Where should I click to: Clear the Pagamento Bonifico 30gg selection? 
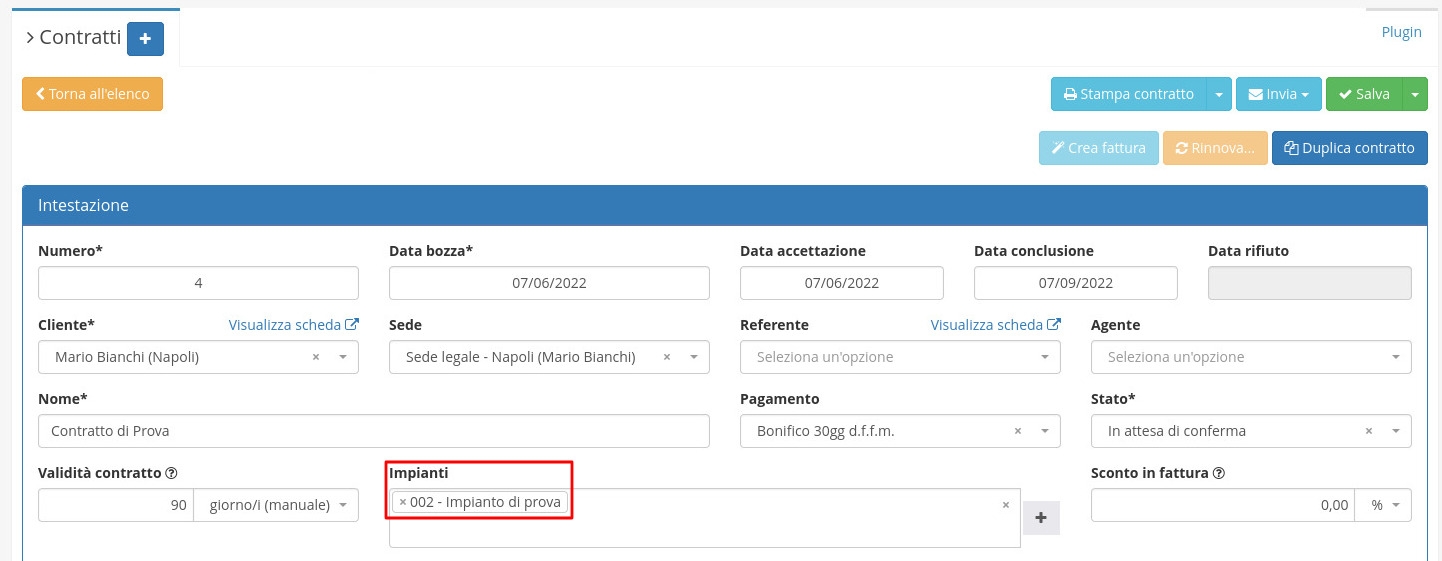1018,431
